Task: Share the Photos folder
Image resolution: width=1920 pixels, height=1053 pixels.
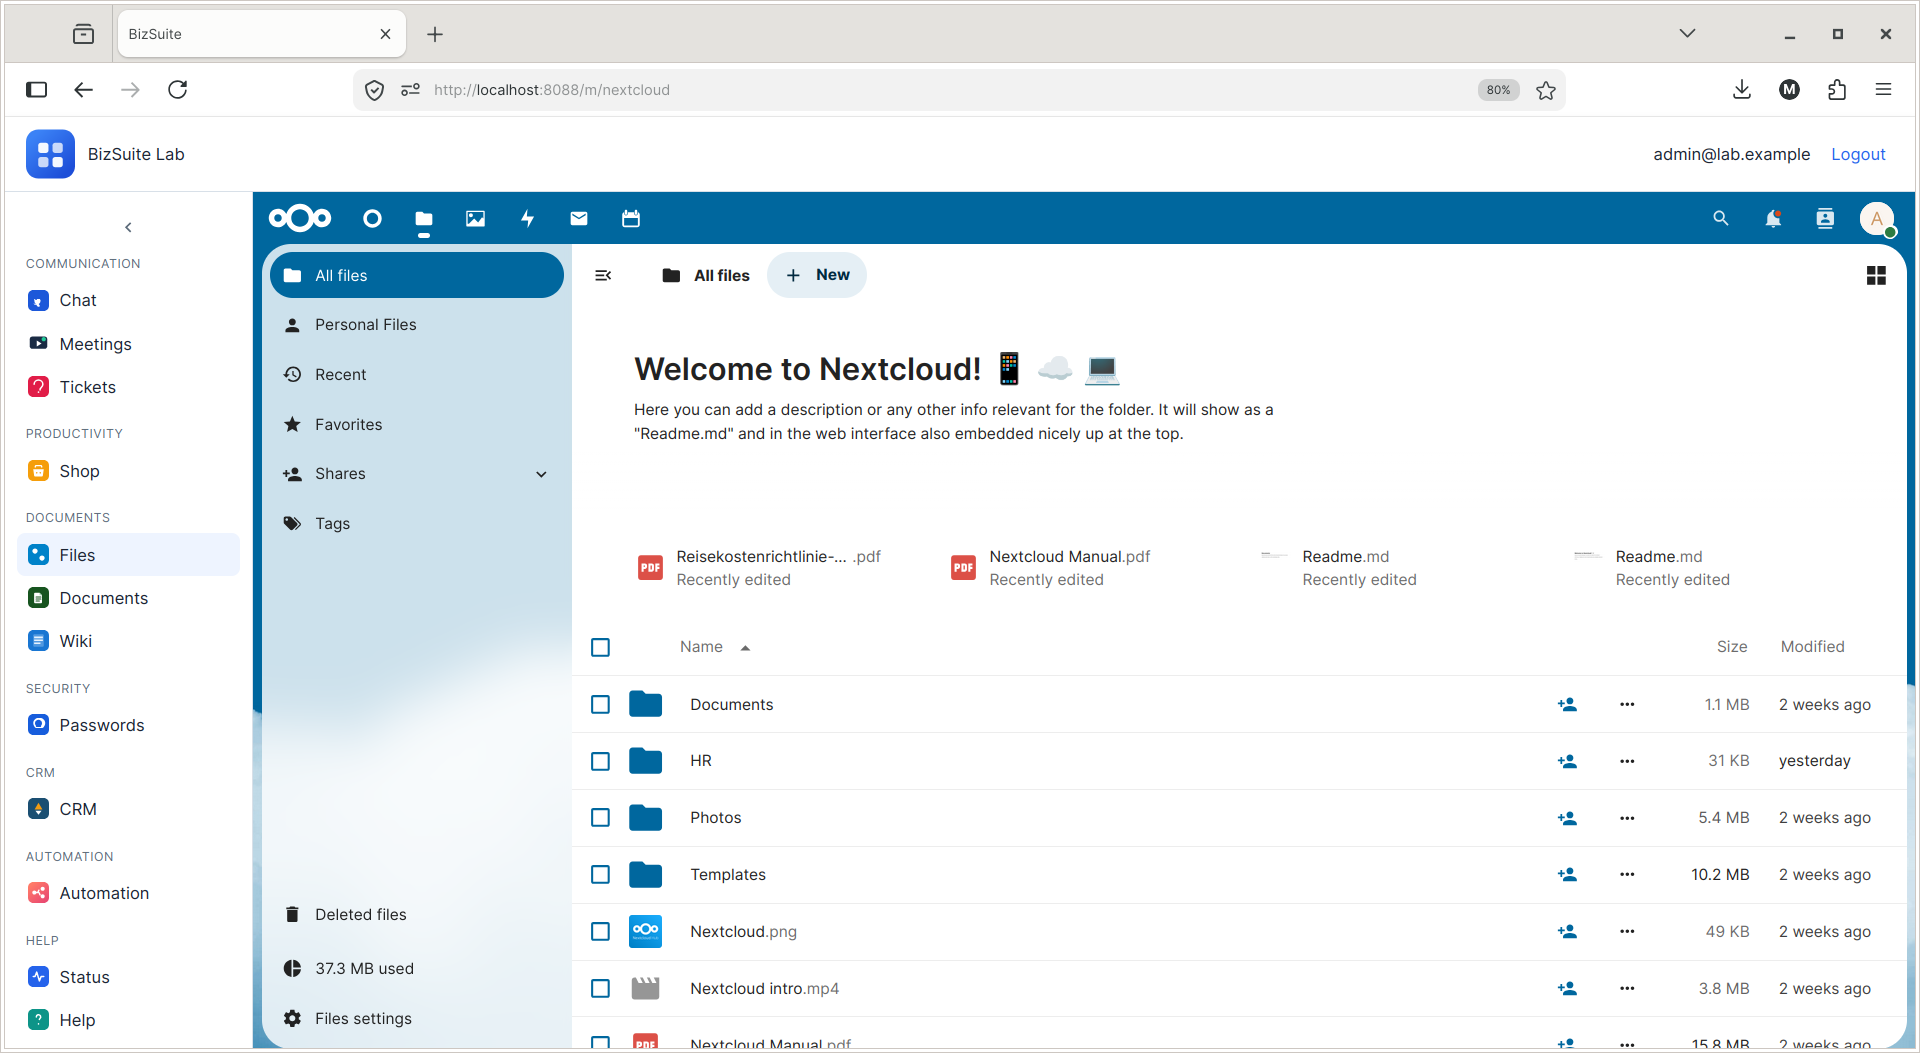Action: pos(1567,818)
